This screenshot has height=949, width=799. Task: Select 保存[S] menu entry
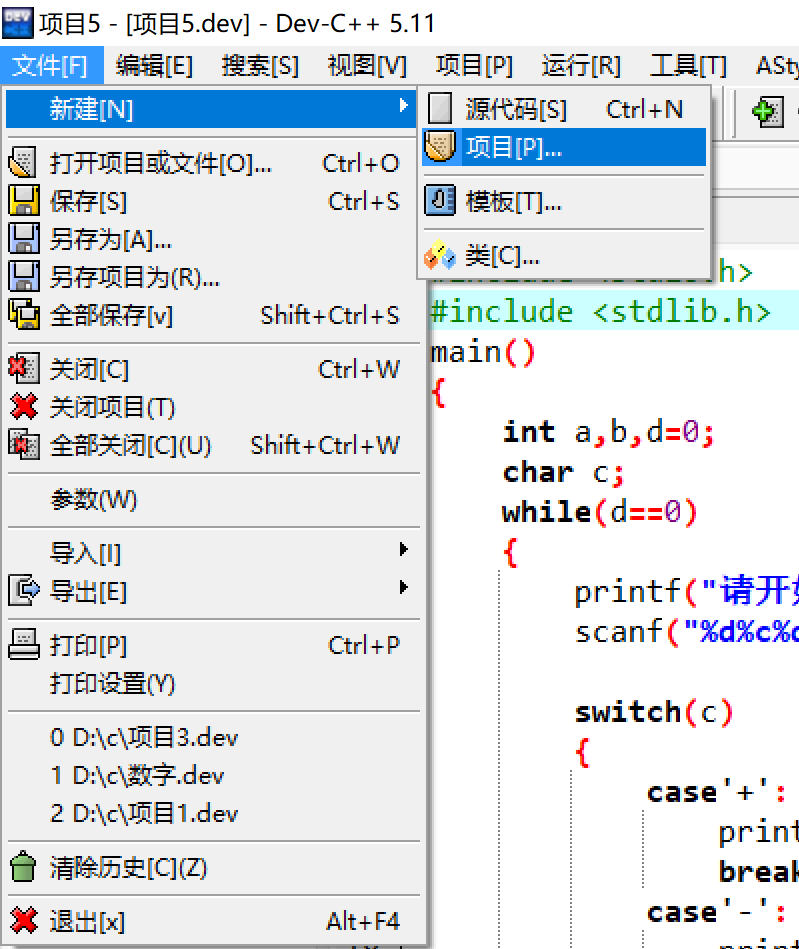212,201
